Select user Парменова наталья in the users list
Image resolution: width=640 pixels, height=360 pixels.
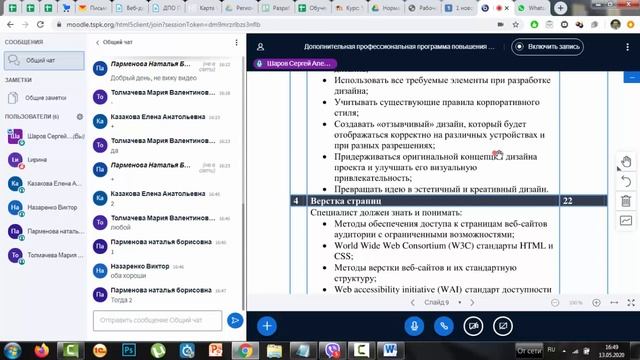click(x=45, y=231)
